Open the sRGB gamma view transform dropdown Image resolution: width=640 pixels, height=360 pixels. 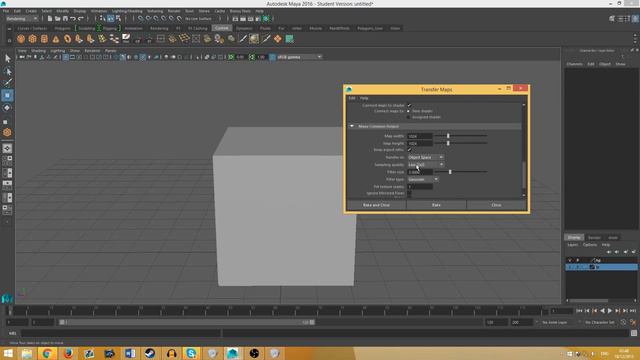click(299, 57)
